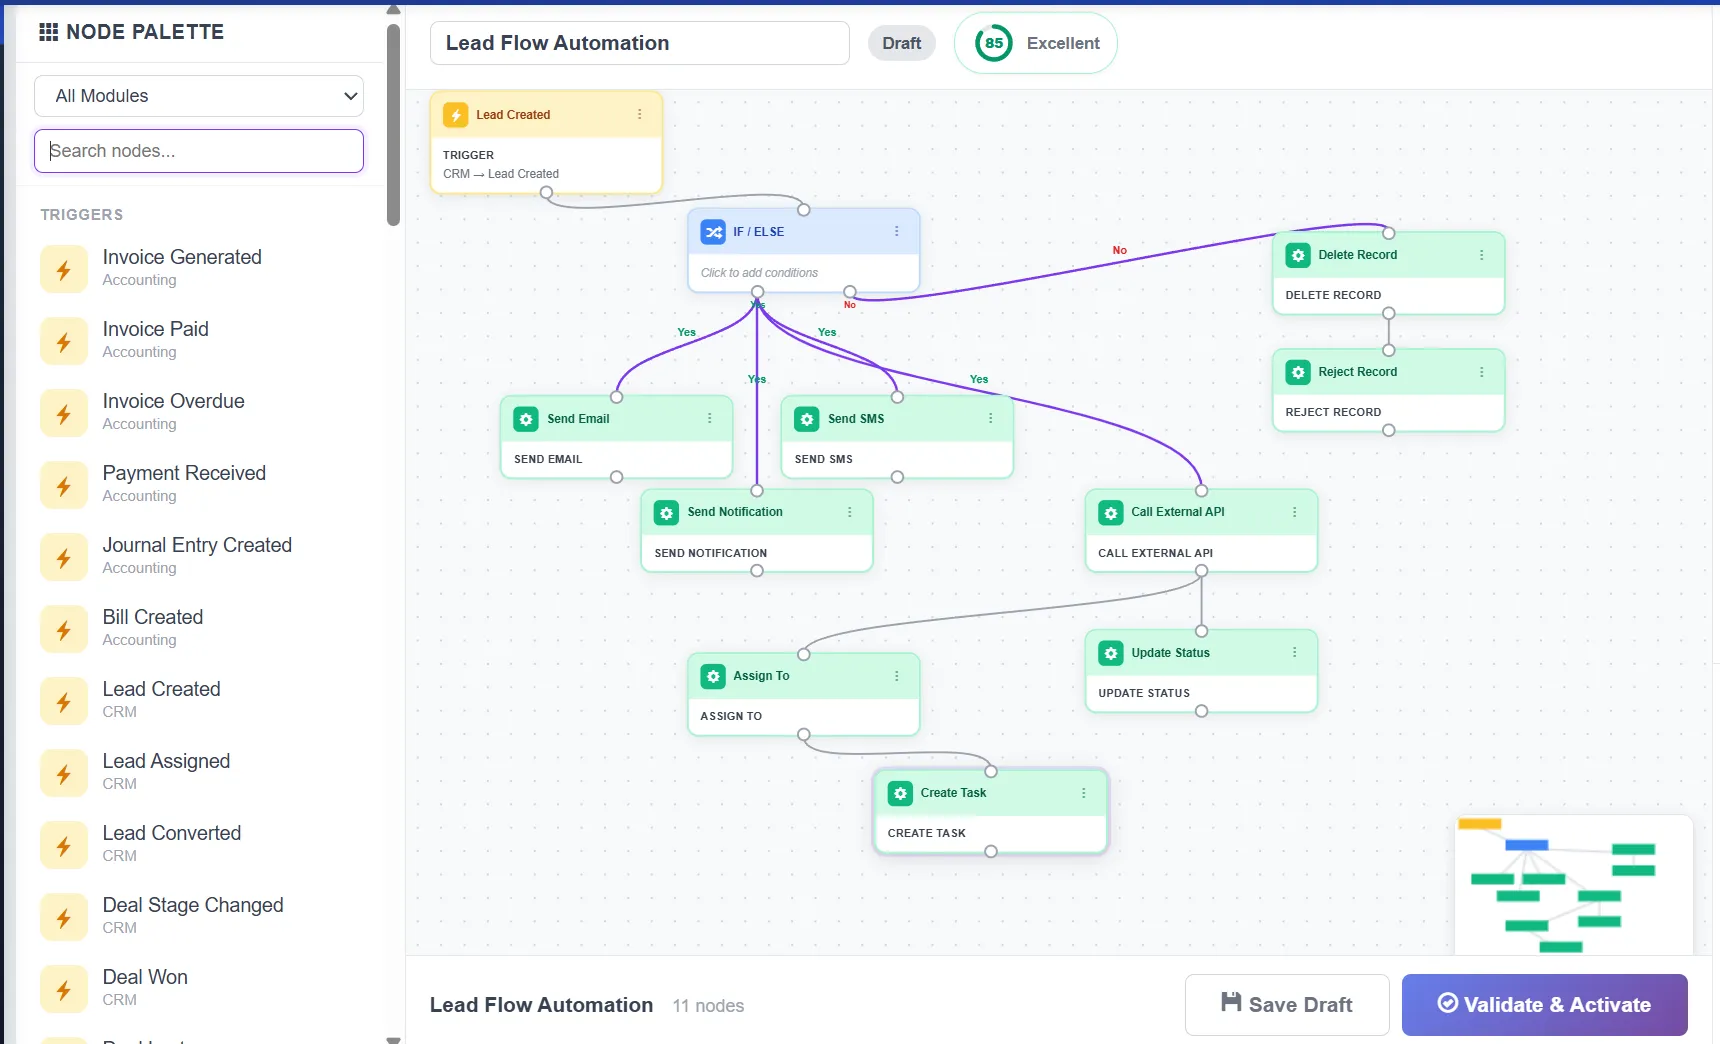1720x1044 pixels.
Task: Click the Validate & Activate button
Action: point(1543,1004)
